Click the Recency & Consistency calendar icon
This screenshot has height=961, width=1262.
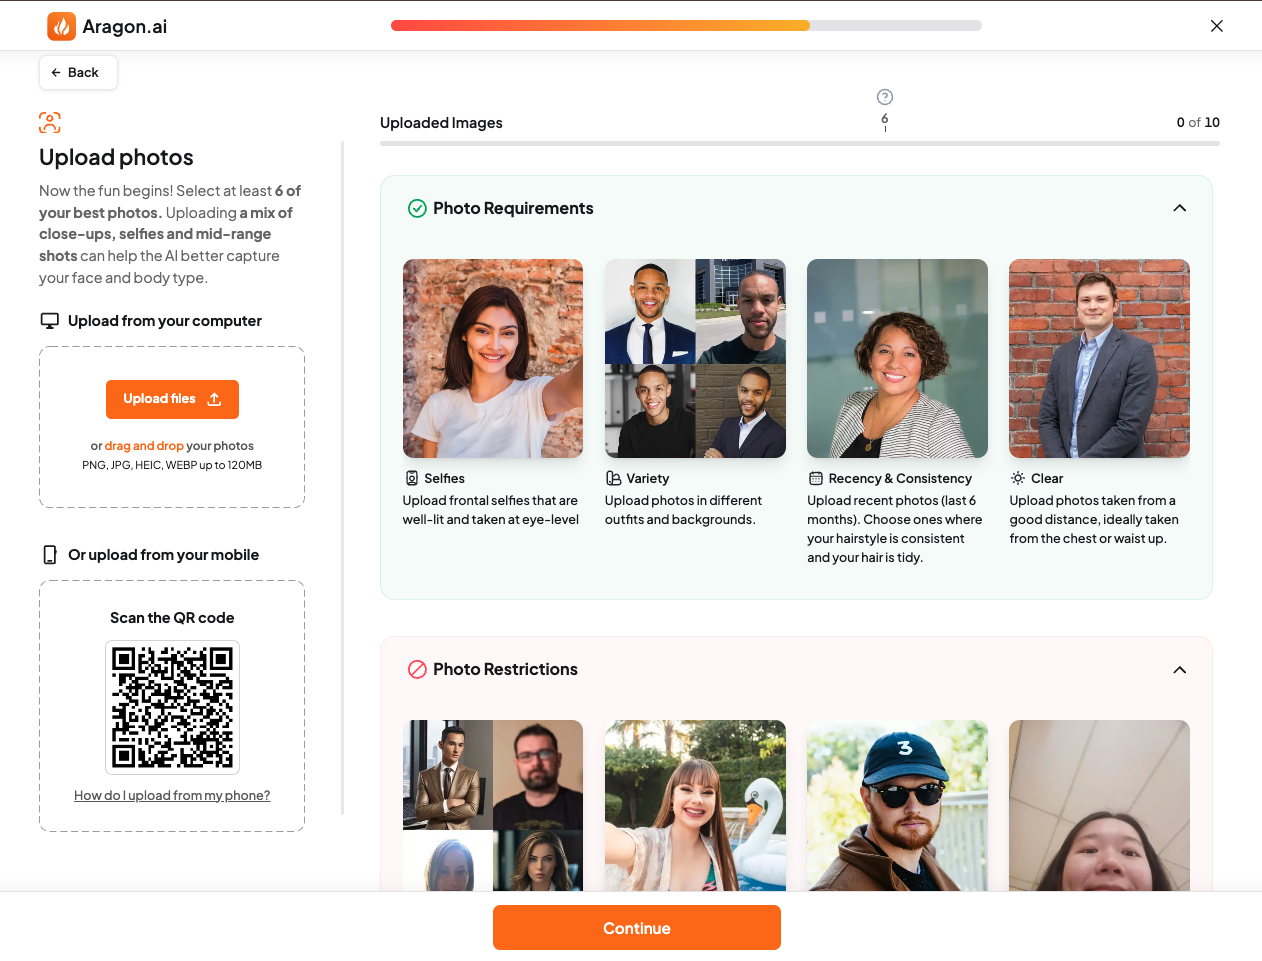(x=816, y=478)
